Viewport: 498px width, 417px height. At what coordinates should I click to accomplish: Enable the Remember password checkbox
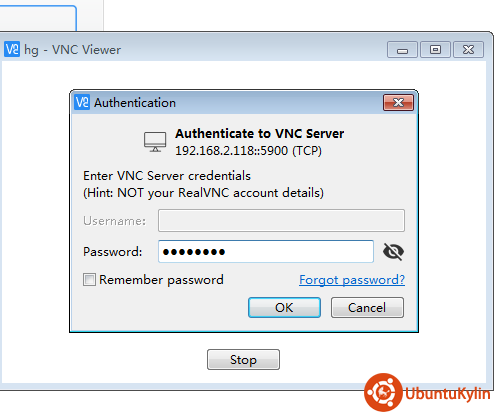pyautogui.click(x=89, y=279)
